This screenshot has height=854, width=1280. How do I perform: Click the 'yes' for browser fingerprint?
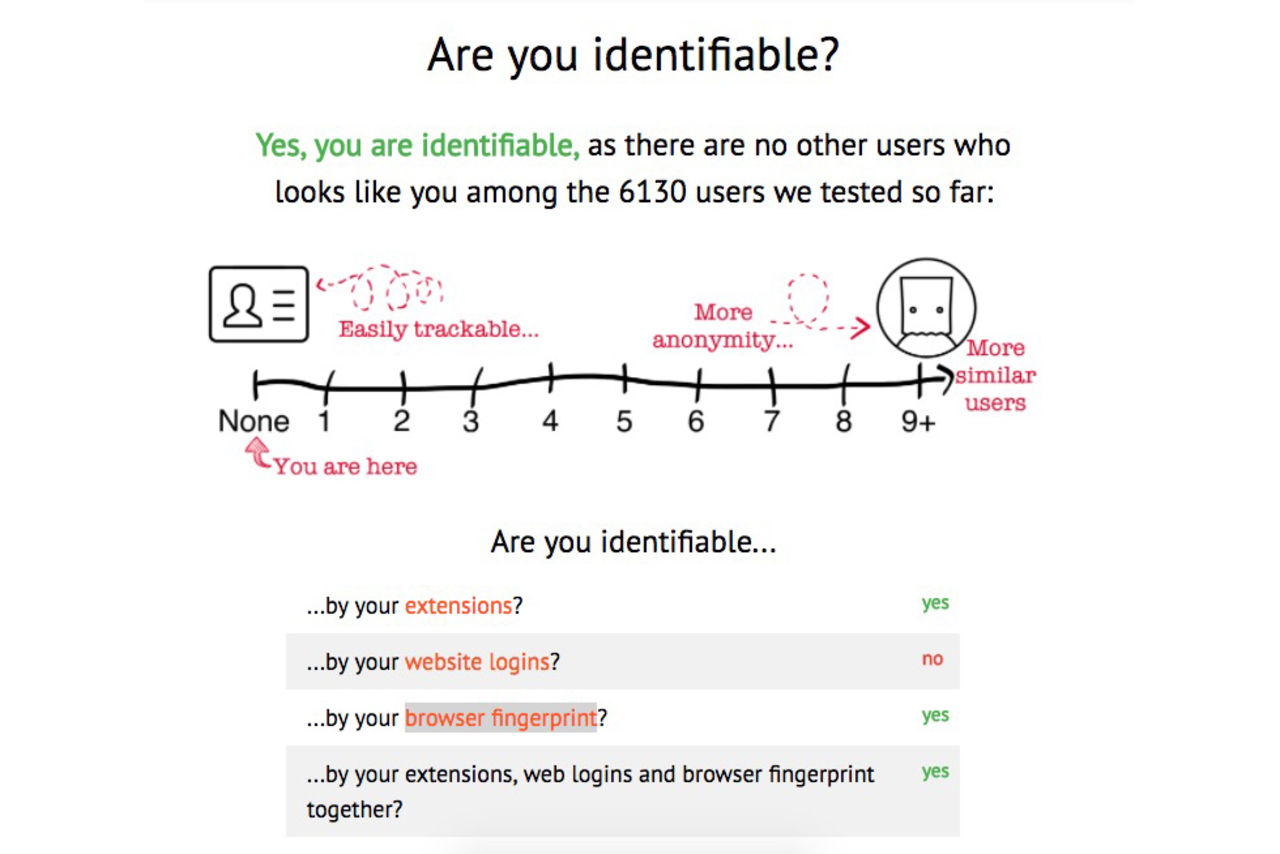(x=935, y=715)
